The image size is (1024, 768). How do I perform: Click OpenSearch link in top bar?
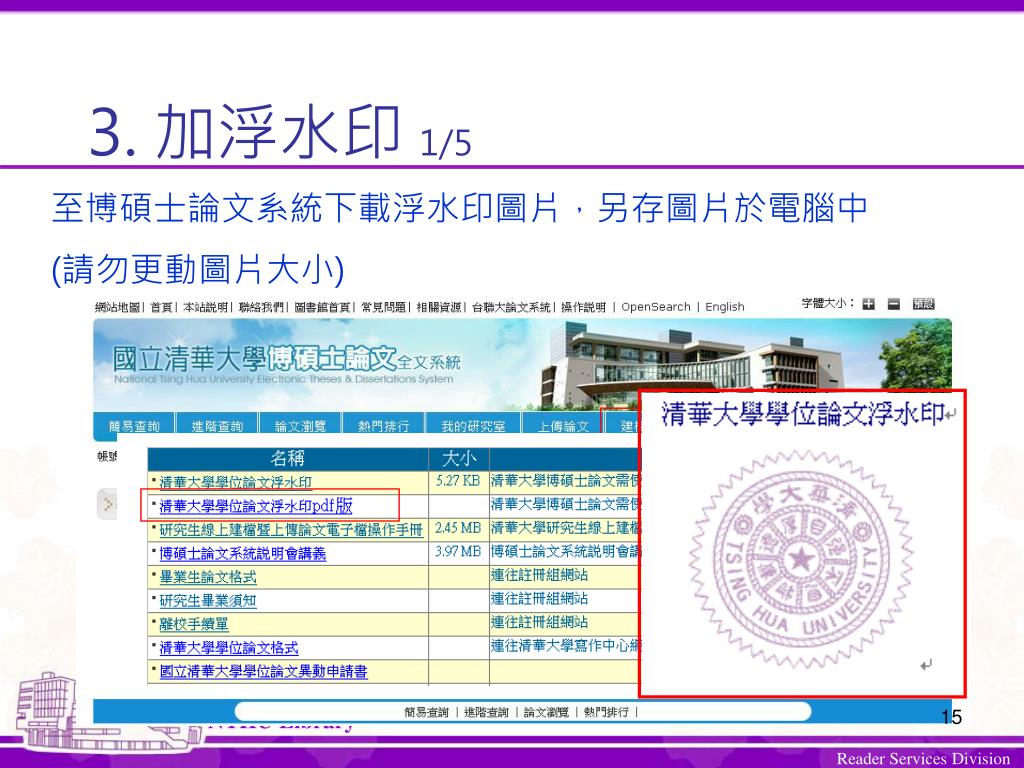[656, 307]
